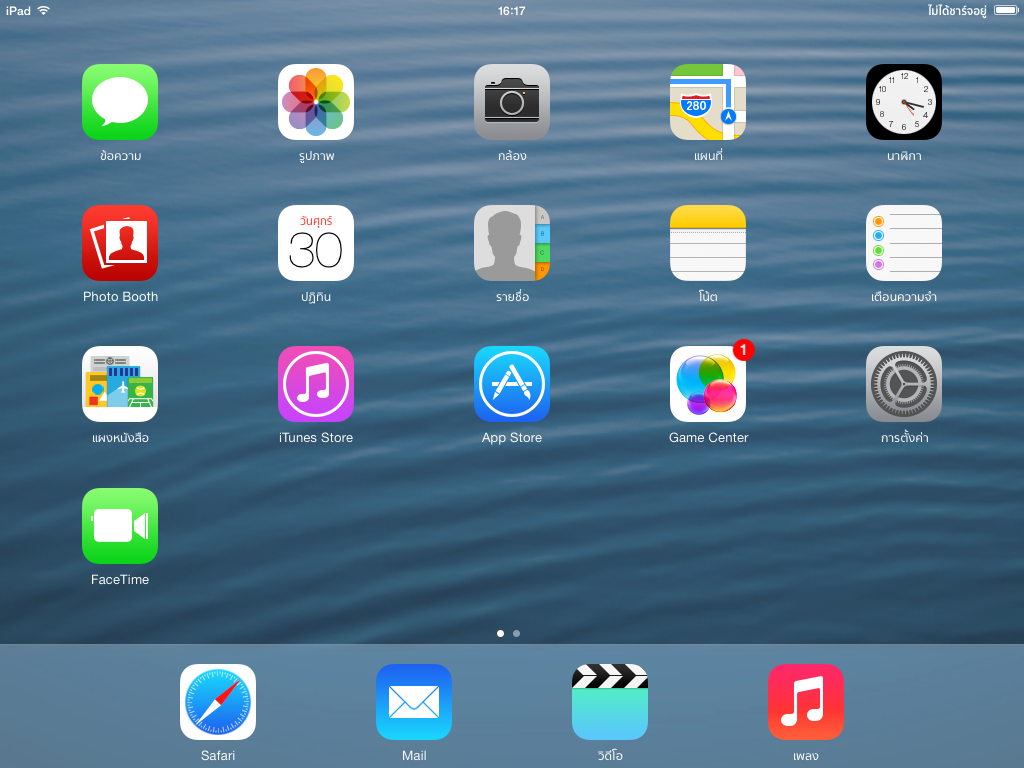Launch the iTunes Store app
1024x768 pixels.
click(x=316, y=384)
